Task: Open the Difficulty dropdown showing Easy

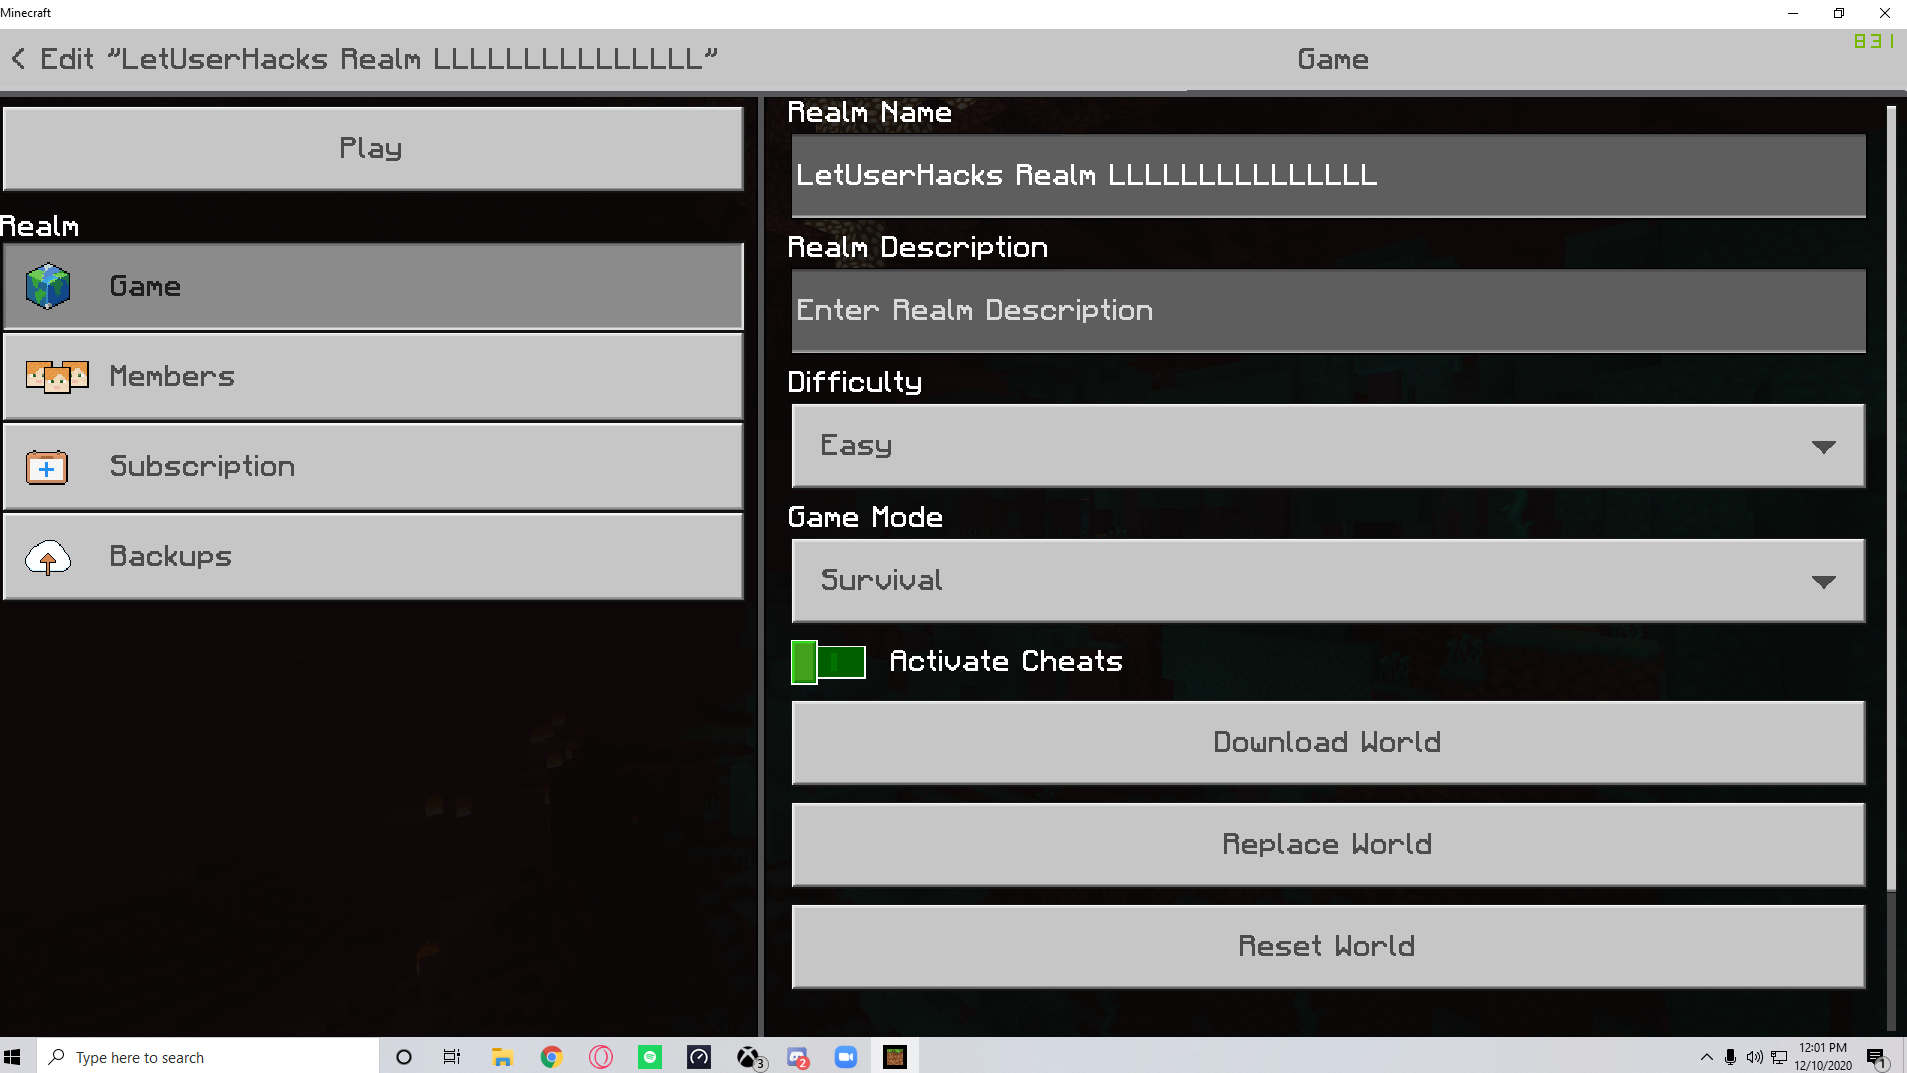Action: click(1328, 445)
